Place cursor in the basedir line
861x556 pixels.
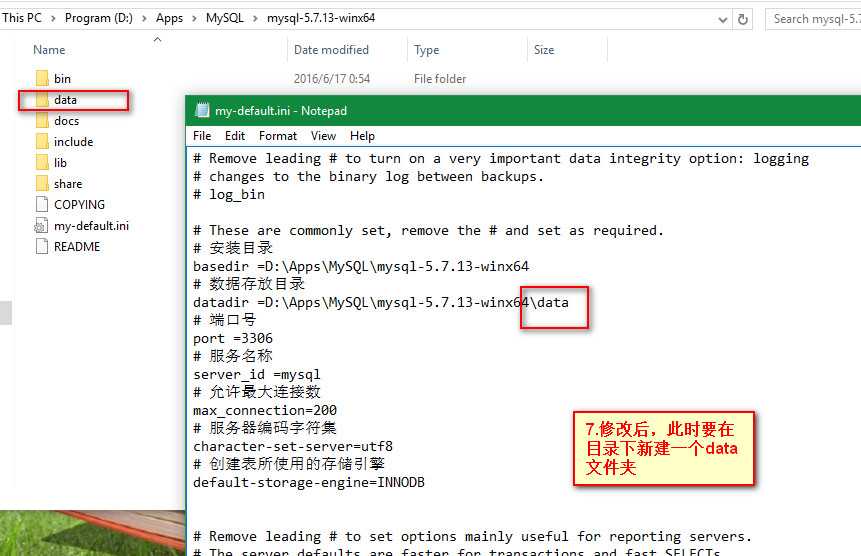point(361,266)
